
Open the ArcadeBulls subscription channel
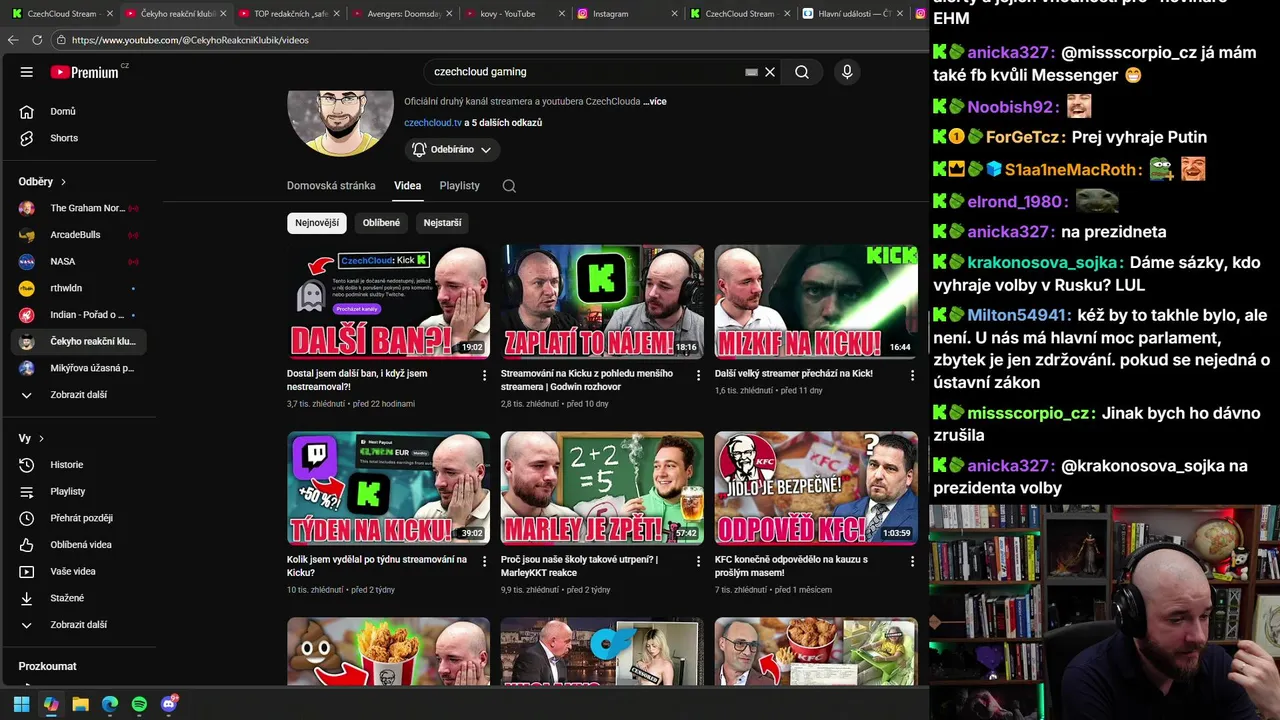coord(78,235)
